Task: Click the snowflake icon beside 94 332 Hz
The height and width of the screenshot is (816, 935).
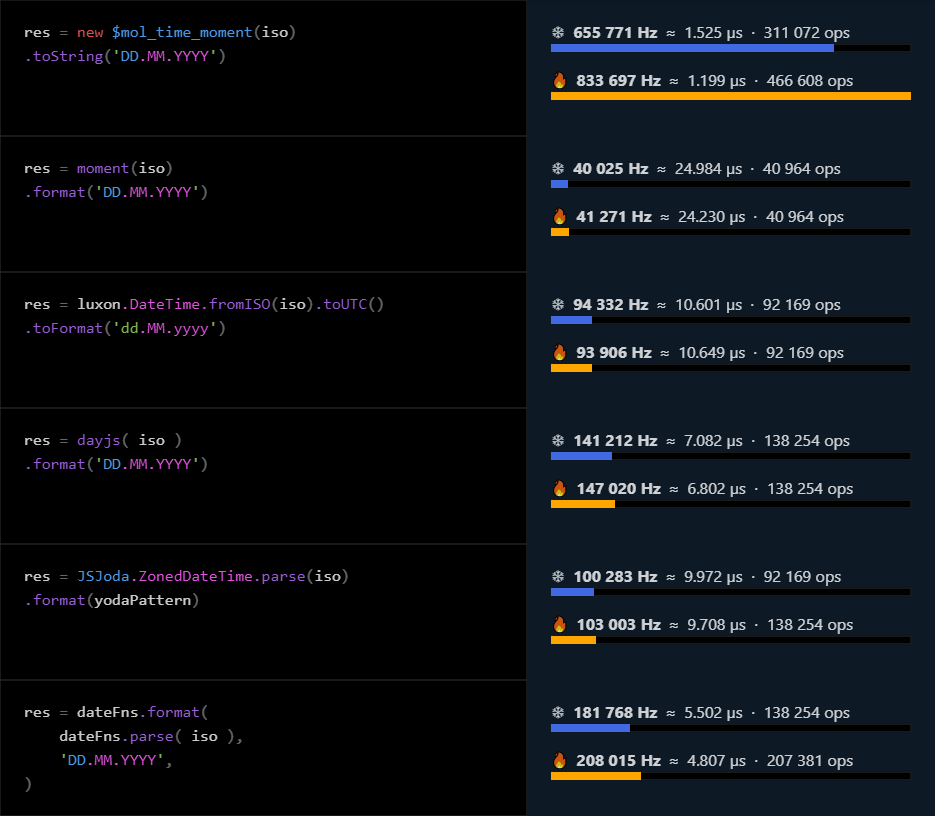Action: click(558, 305)
